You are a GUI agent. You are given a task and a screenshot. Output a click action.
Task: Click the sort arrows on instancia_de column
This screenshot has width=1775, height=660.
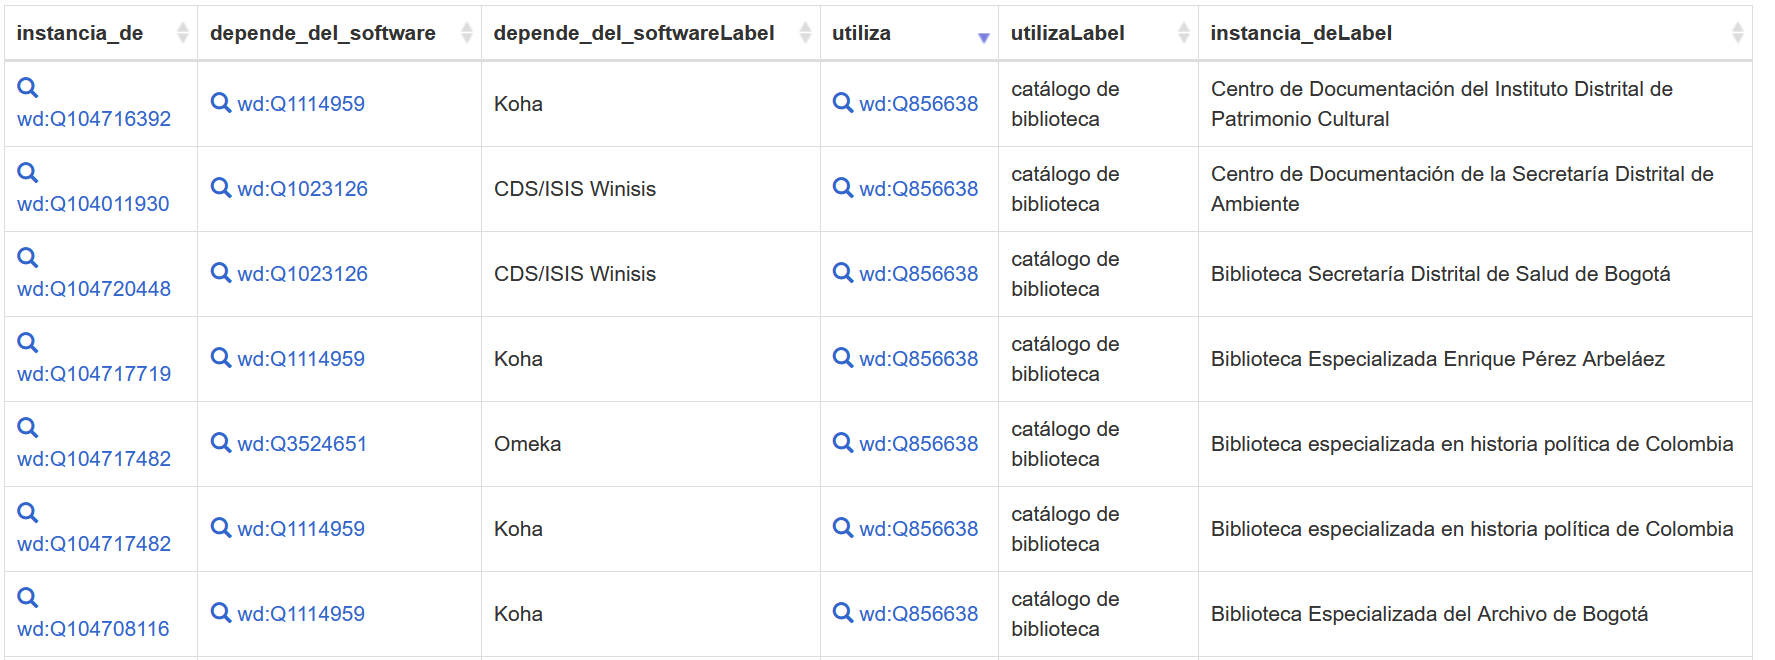tap(182, 33)
